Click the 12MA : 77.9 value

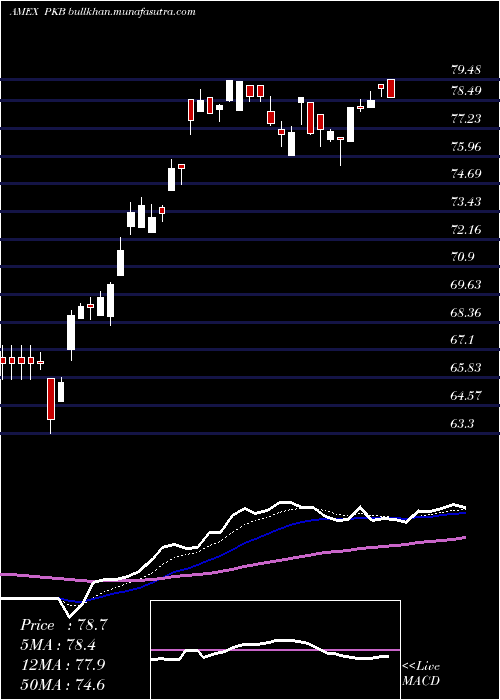point(63,665)
